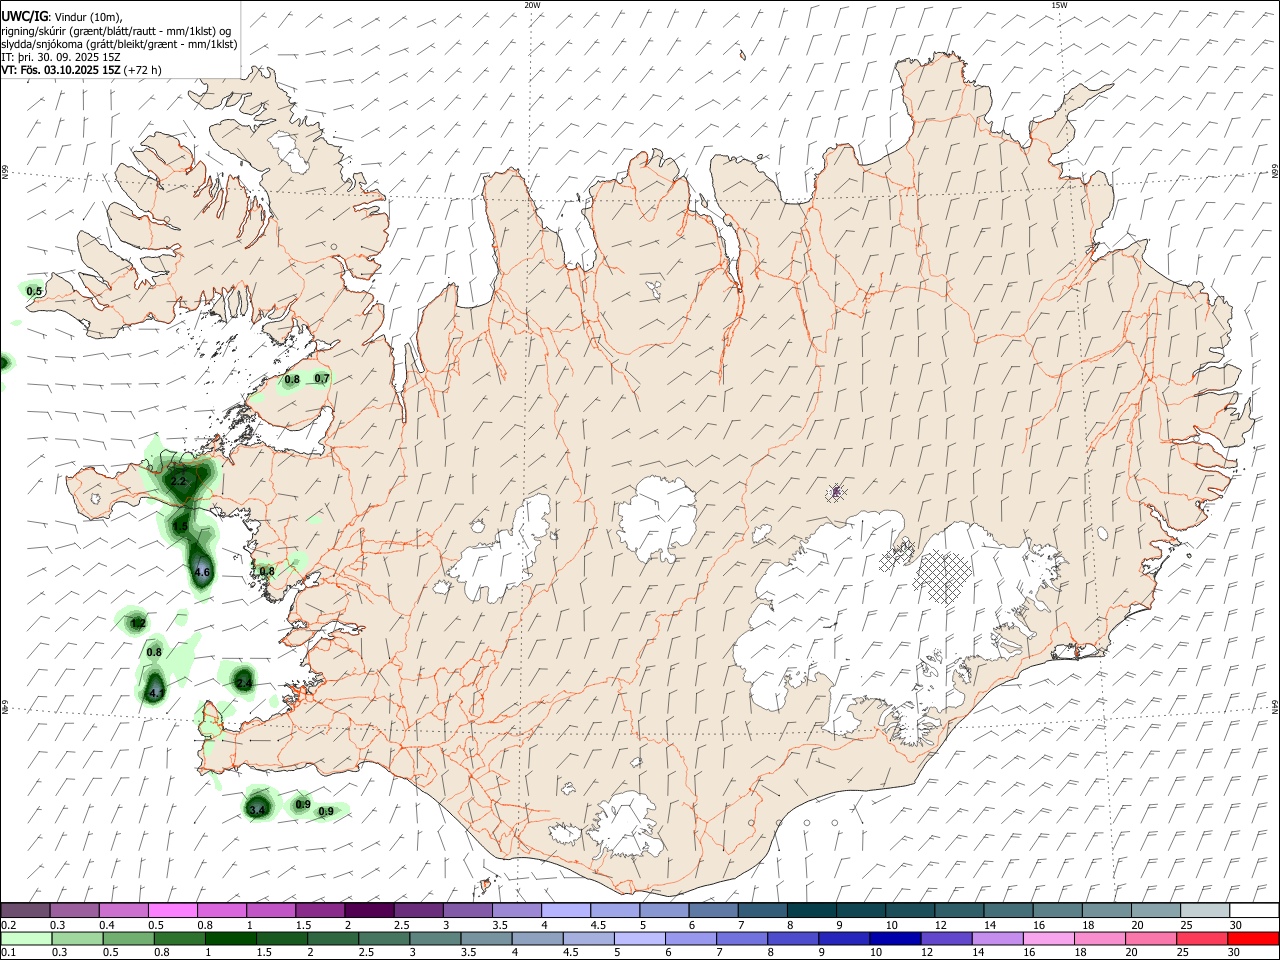Select the 1.2 precipitation value label
1280x960 pixels.
(x=138, y=623)
